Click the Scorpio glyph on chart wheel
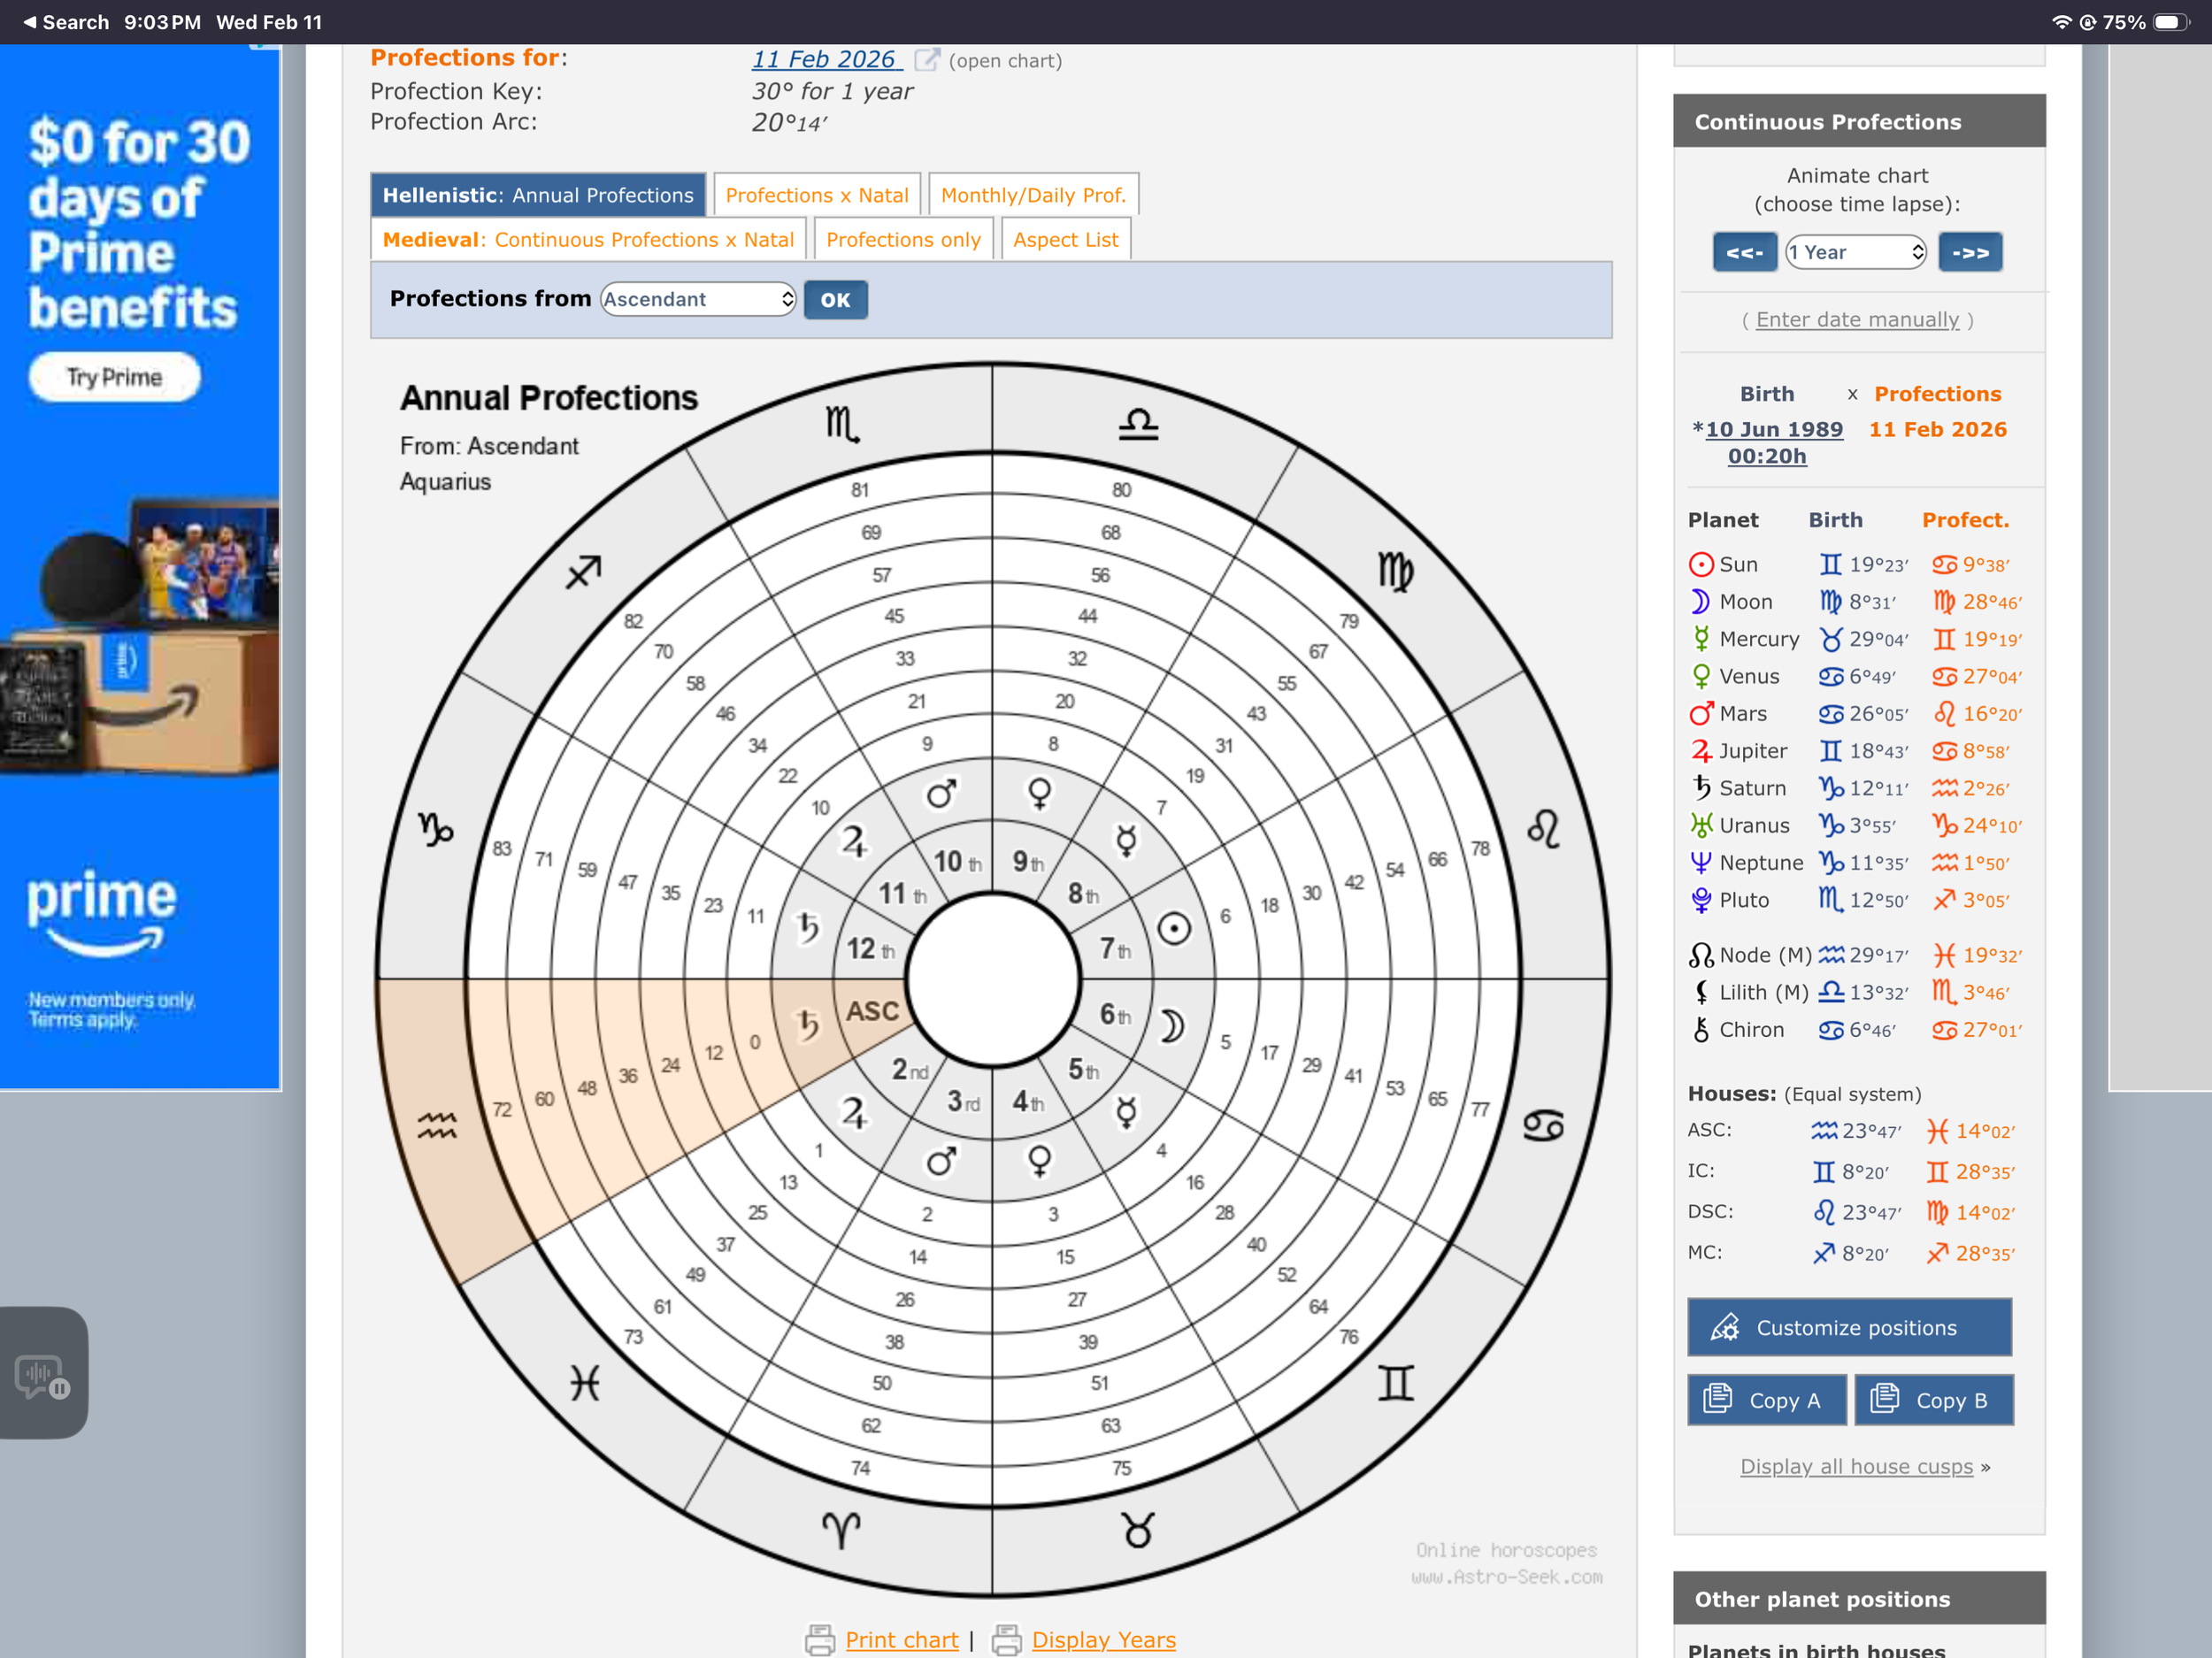Image resolution: width=2212 pixels, height=1658 pixels. pyautogui.click(x=841, y=425)
